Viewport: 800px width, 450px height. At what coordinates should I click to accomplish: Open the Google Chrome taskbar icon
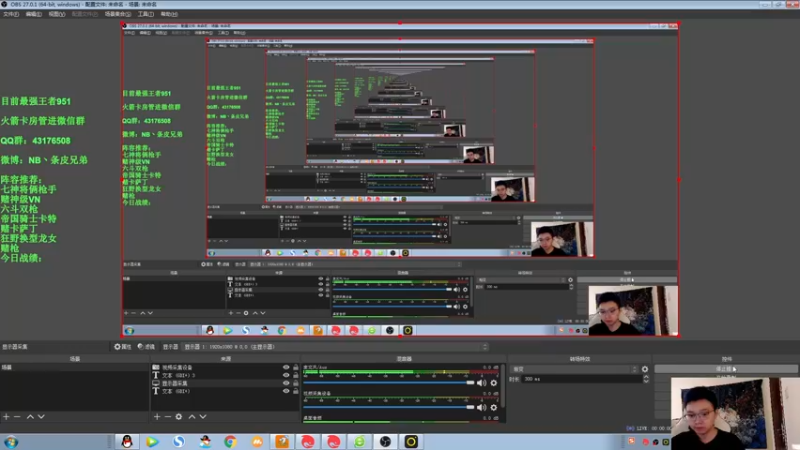click(x=230, y=442)
